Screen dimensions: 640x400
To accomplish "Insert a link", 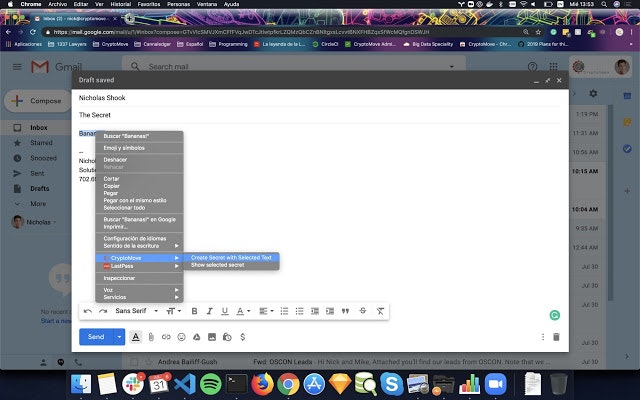I will point(166,337).
